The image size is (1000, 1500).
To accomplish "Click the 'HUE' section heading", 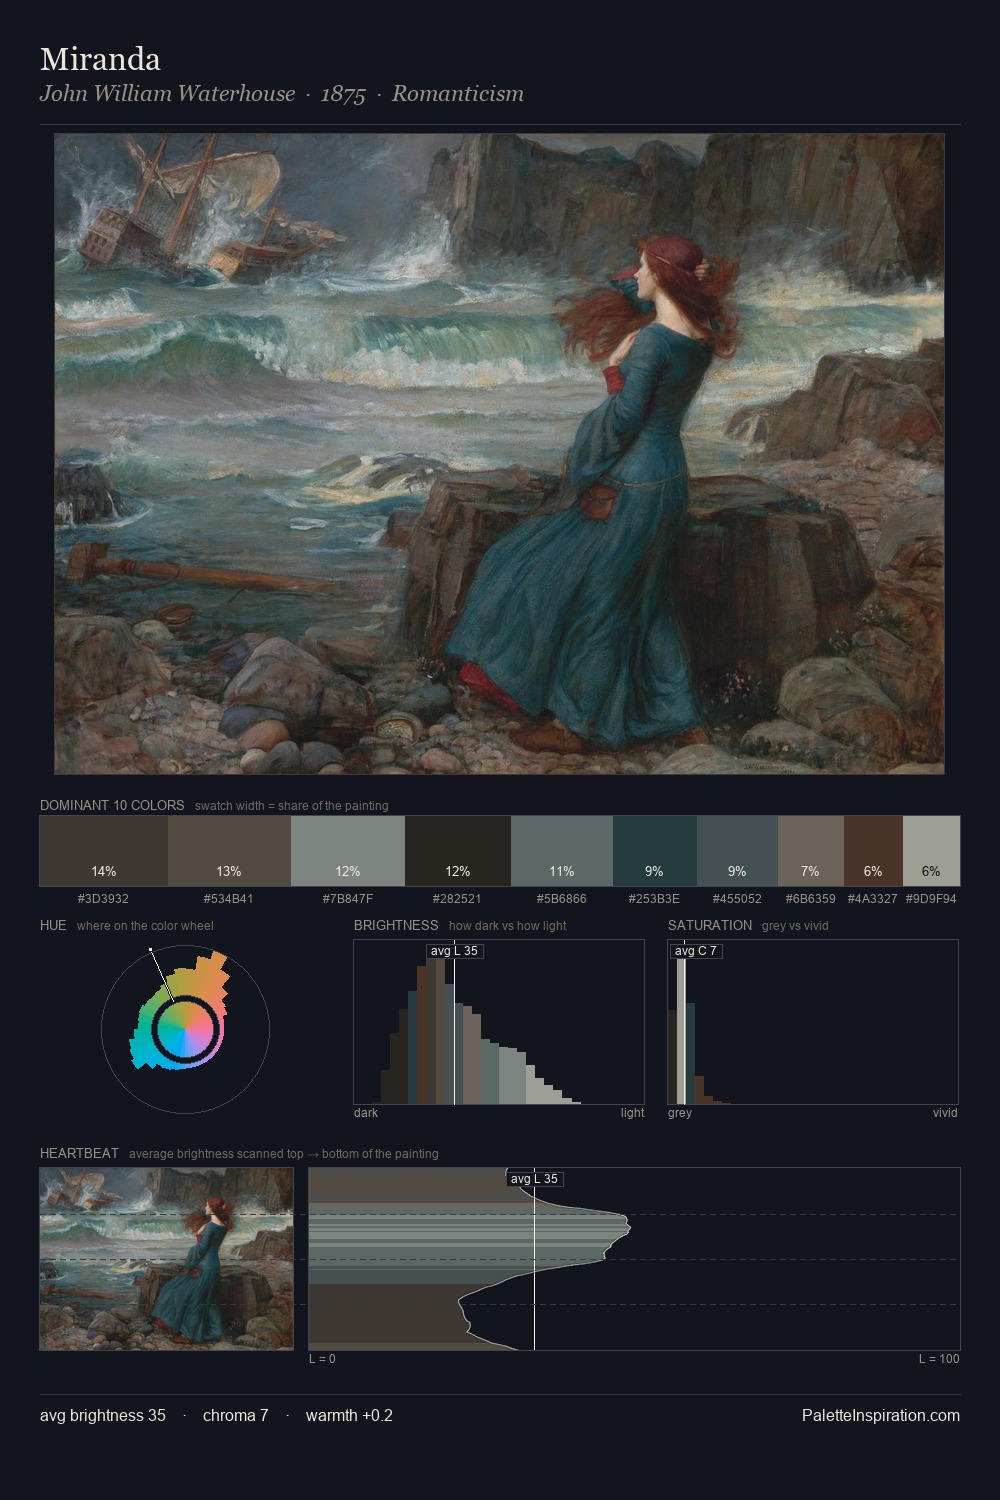I will (53, 925).
